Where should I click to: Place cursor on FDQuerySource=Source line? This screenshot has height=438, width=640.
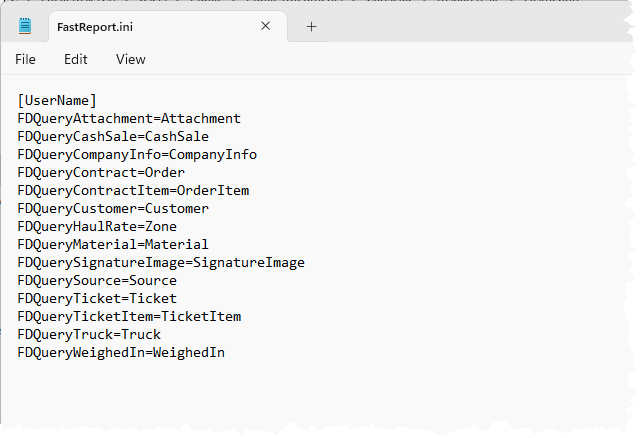pyautogui.click(x=97, y=280)
